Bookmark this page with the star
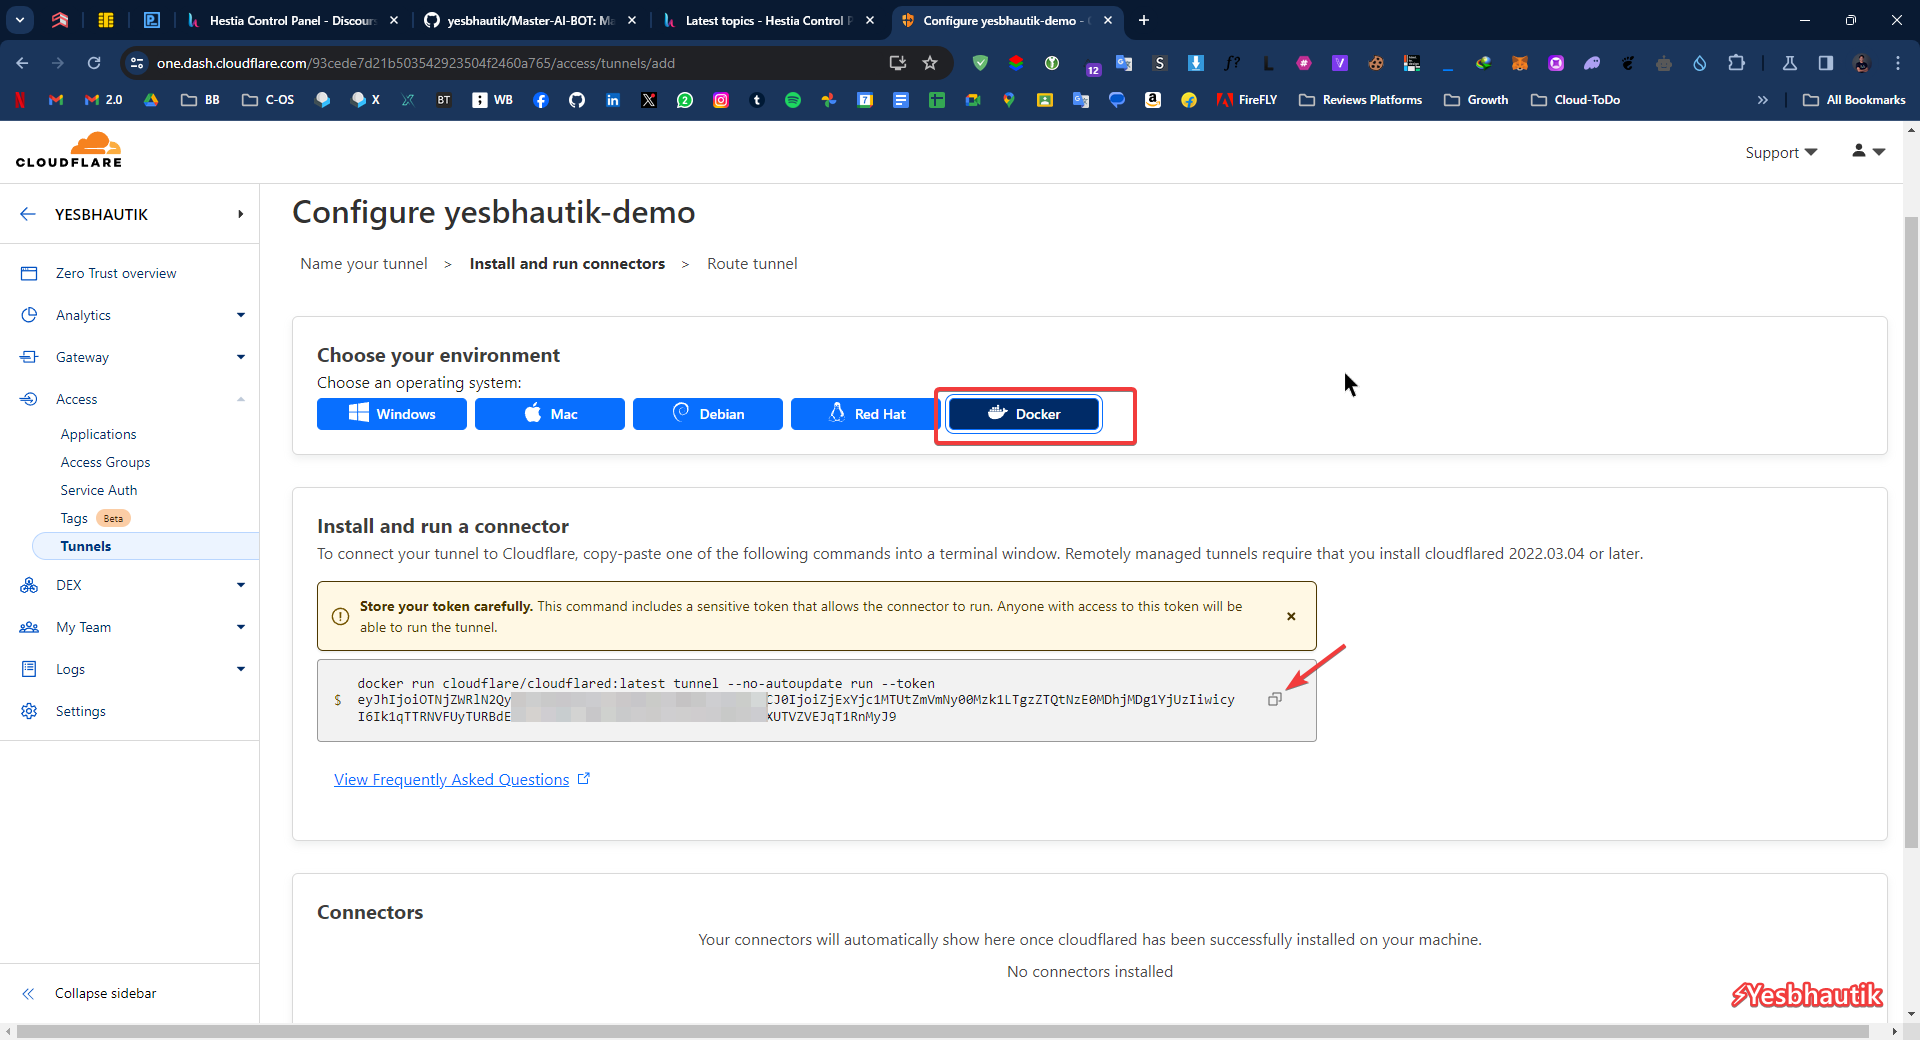Image resolution: width=1920 pixels, height=1040 pixels. click(930, 63)
